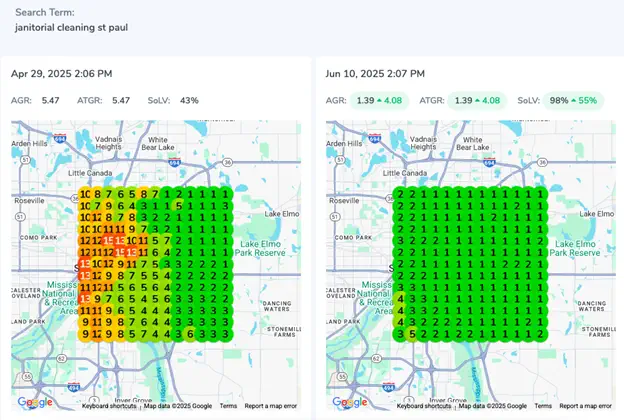
Task: Click 'Roseville' label on June 10 map
Action: [x=344, y=201]
